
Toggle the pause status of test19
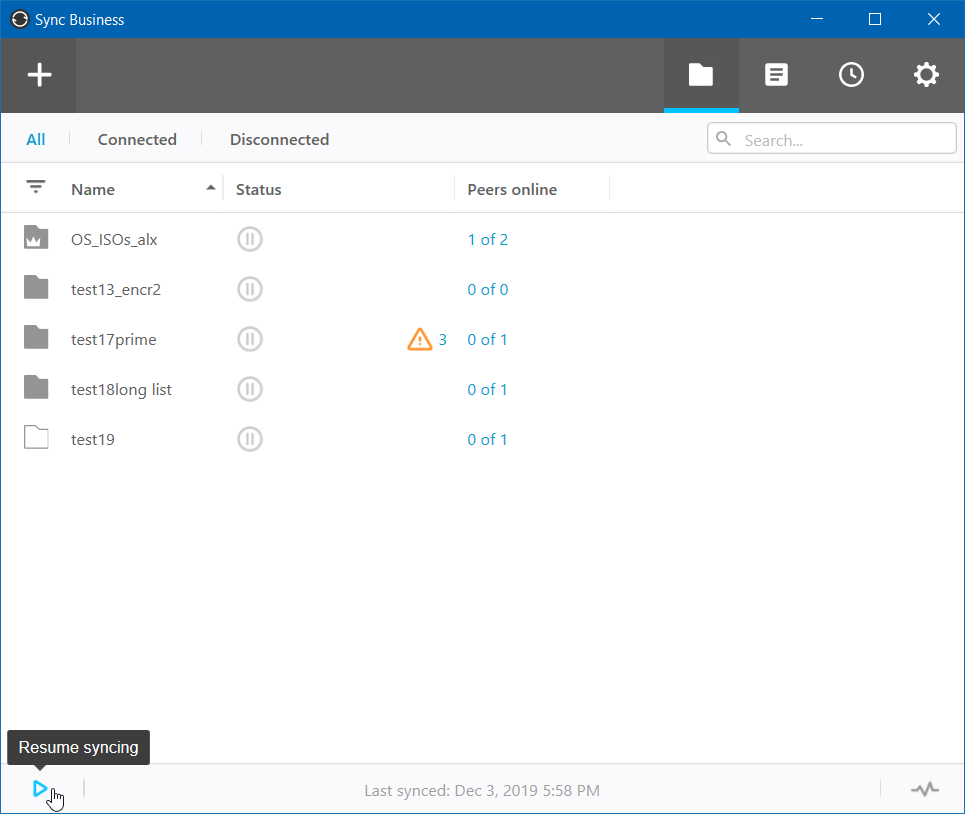pyautogui.click(x=250, y=439)
